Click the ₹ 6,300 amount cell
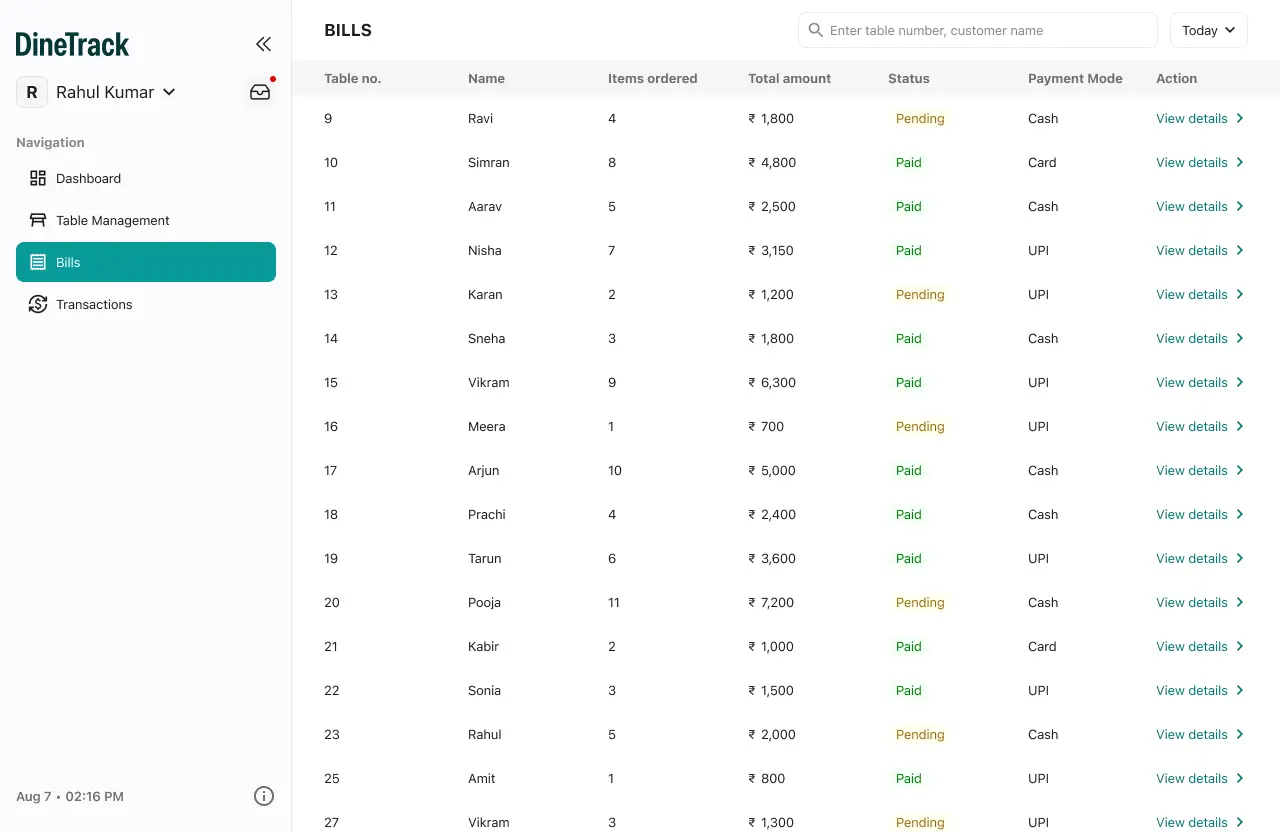The image size is (1280, 832). coord(772,382)
